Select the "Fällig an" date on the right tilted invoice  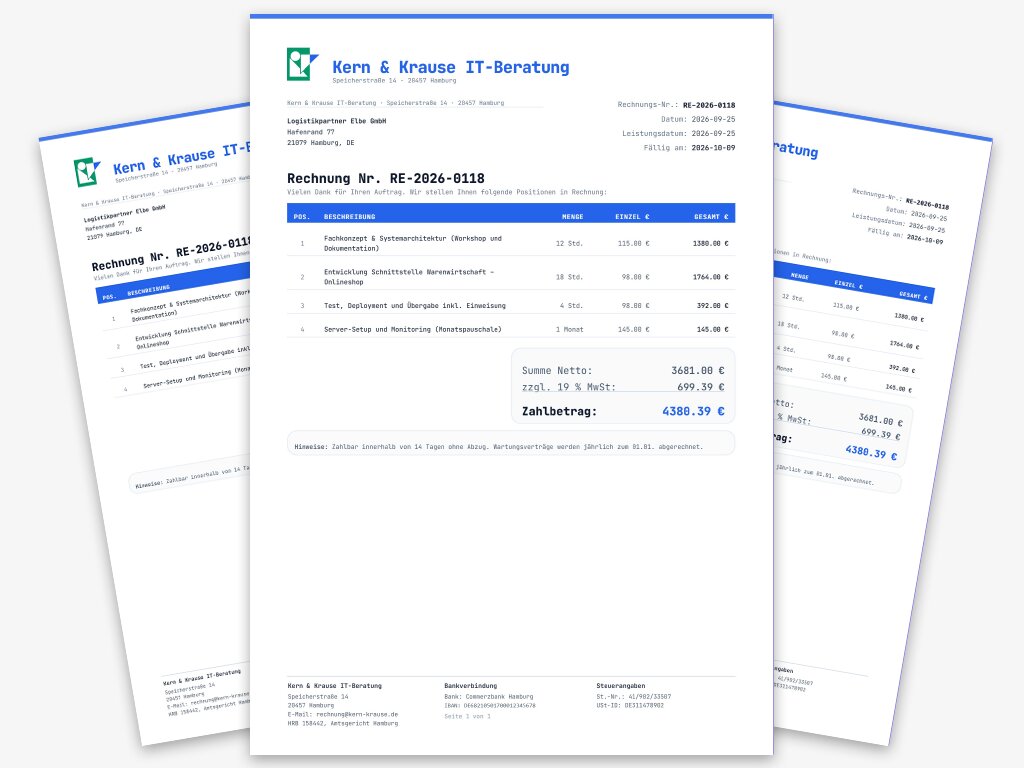pyautogui.click(x=925, y=238)
